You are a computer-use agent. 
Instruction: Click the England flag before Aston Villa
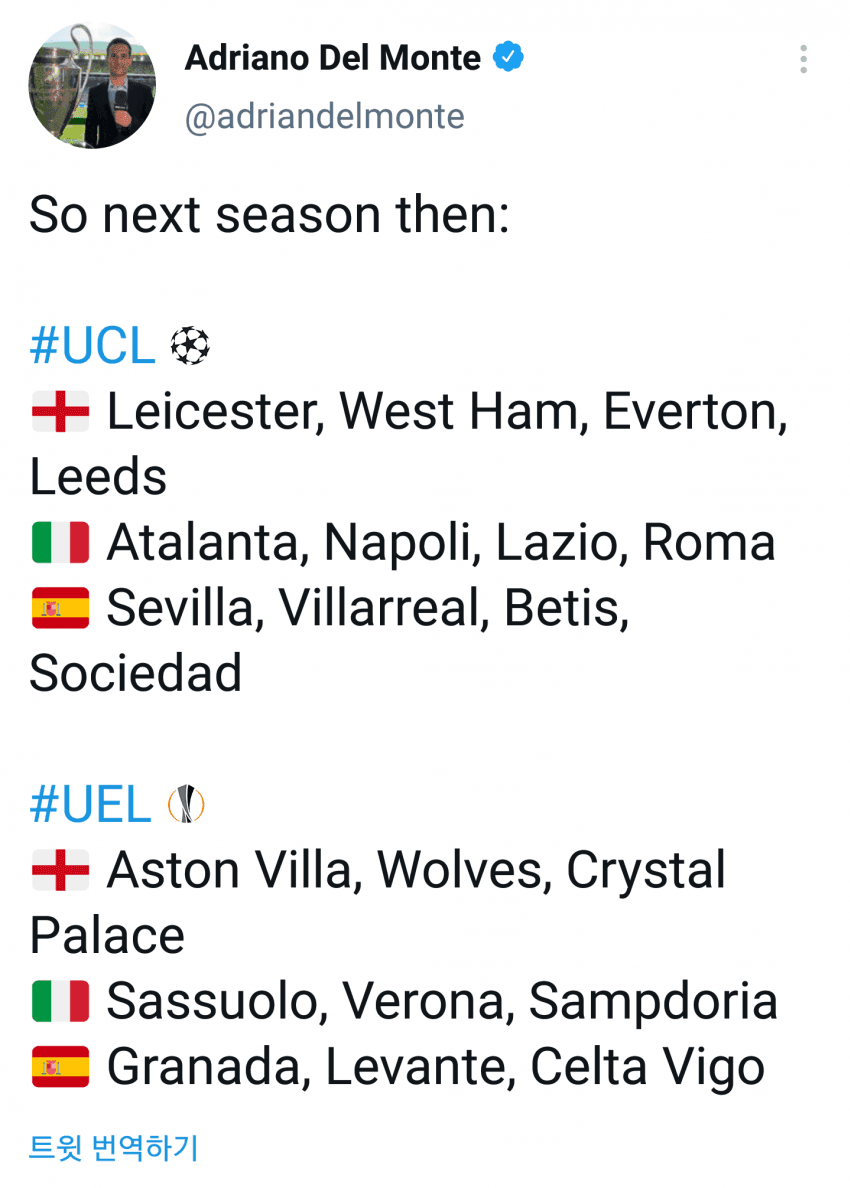[61, 871]
